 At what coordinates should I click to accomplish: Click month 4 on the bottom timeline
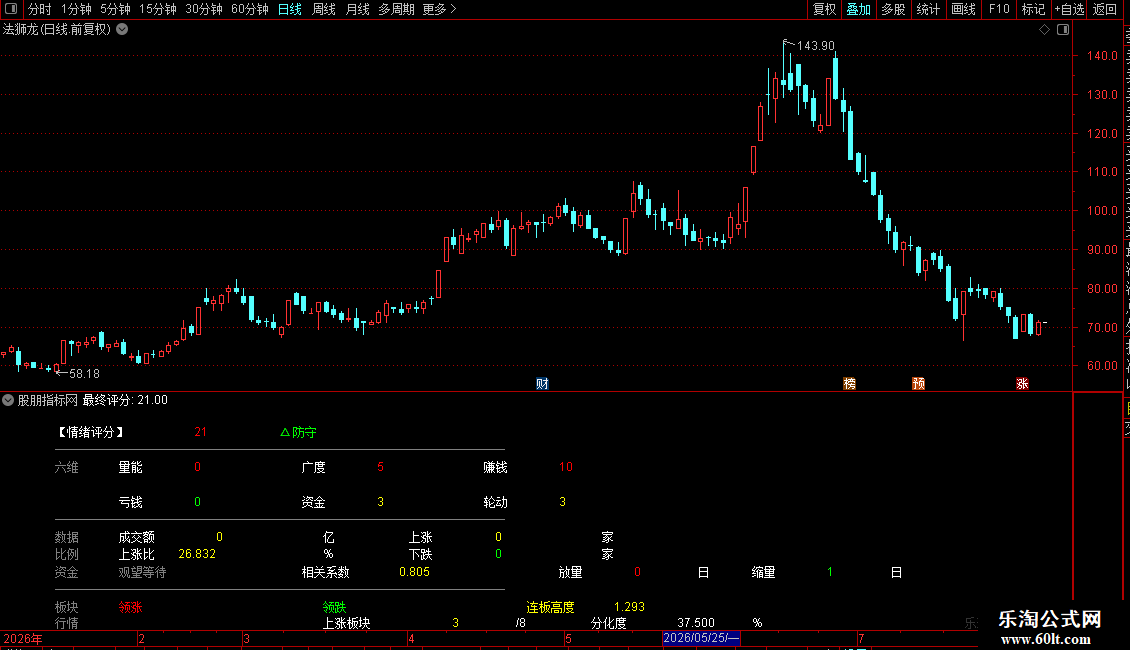(411, 638)
